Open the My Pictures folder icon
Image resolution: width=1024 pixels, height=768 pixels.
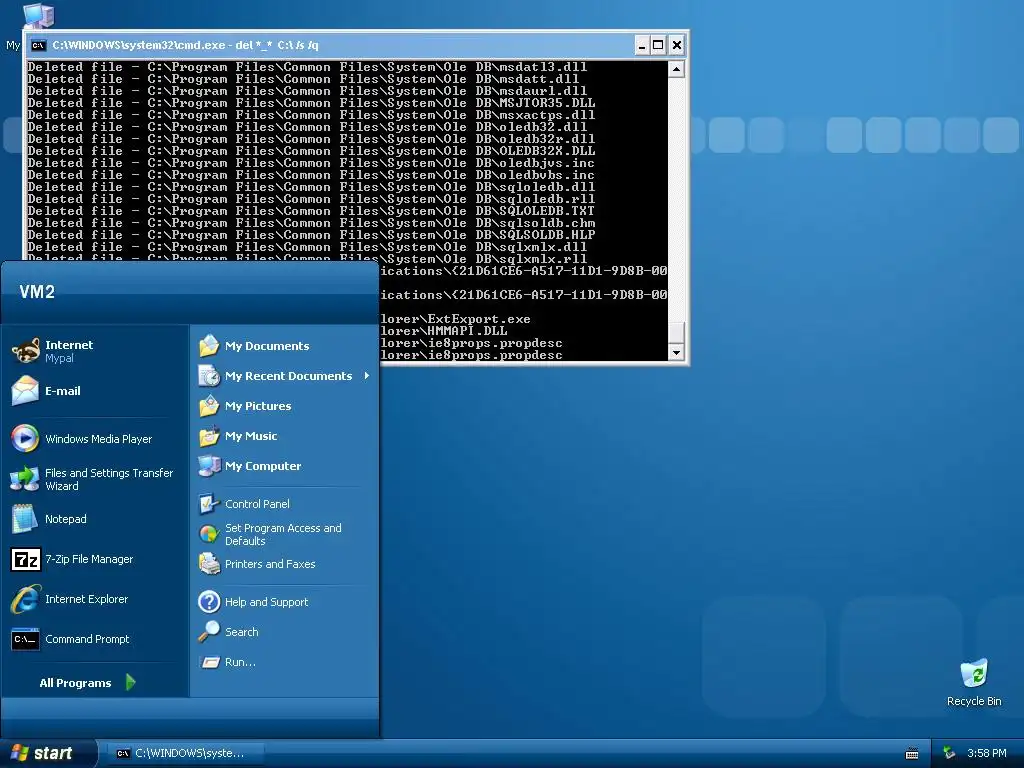click(x=209, y=406)
